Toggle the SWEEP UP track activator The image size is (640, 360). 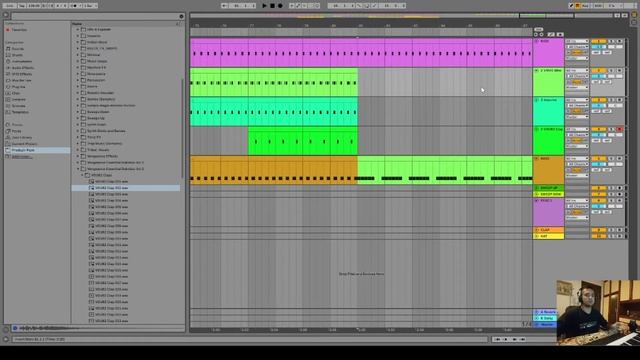pos(599,188)
